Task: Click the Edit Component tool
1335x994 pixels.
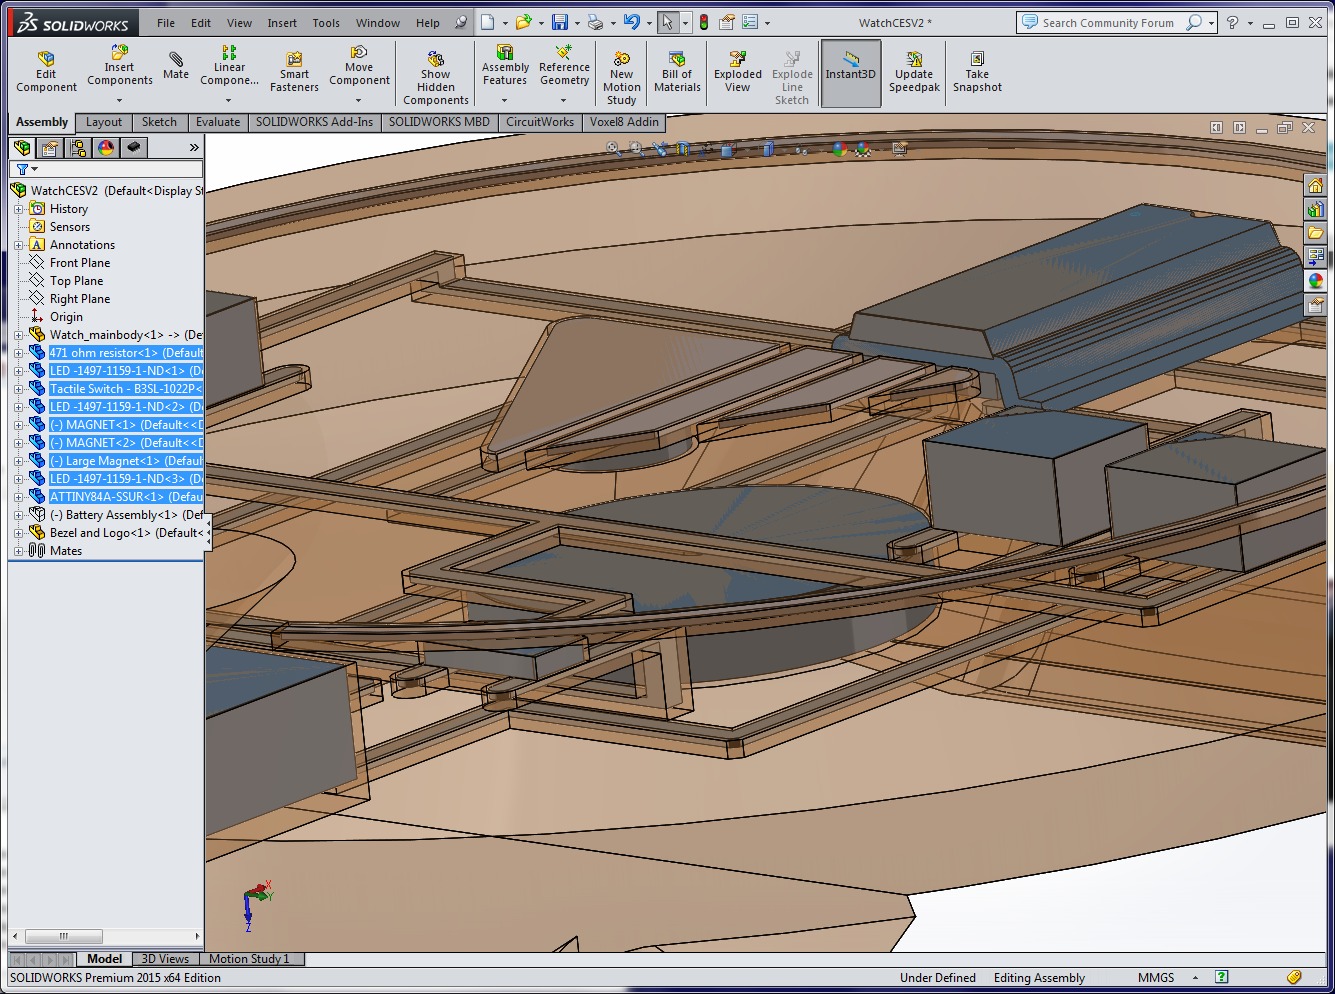Action: tap(46, 73)
